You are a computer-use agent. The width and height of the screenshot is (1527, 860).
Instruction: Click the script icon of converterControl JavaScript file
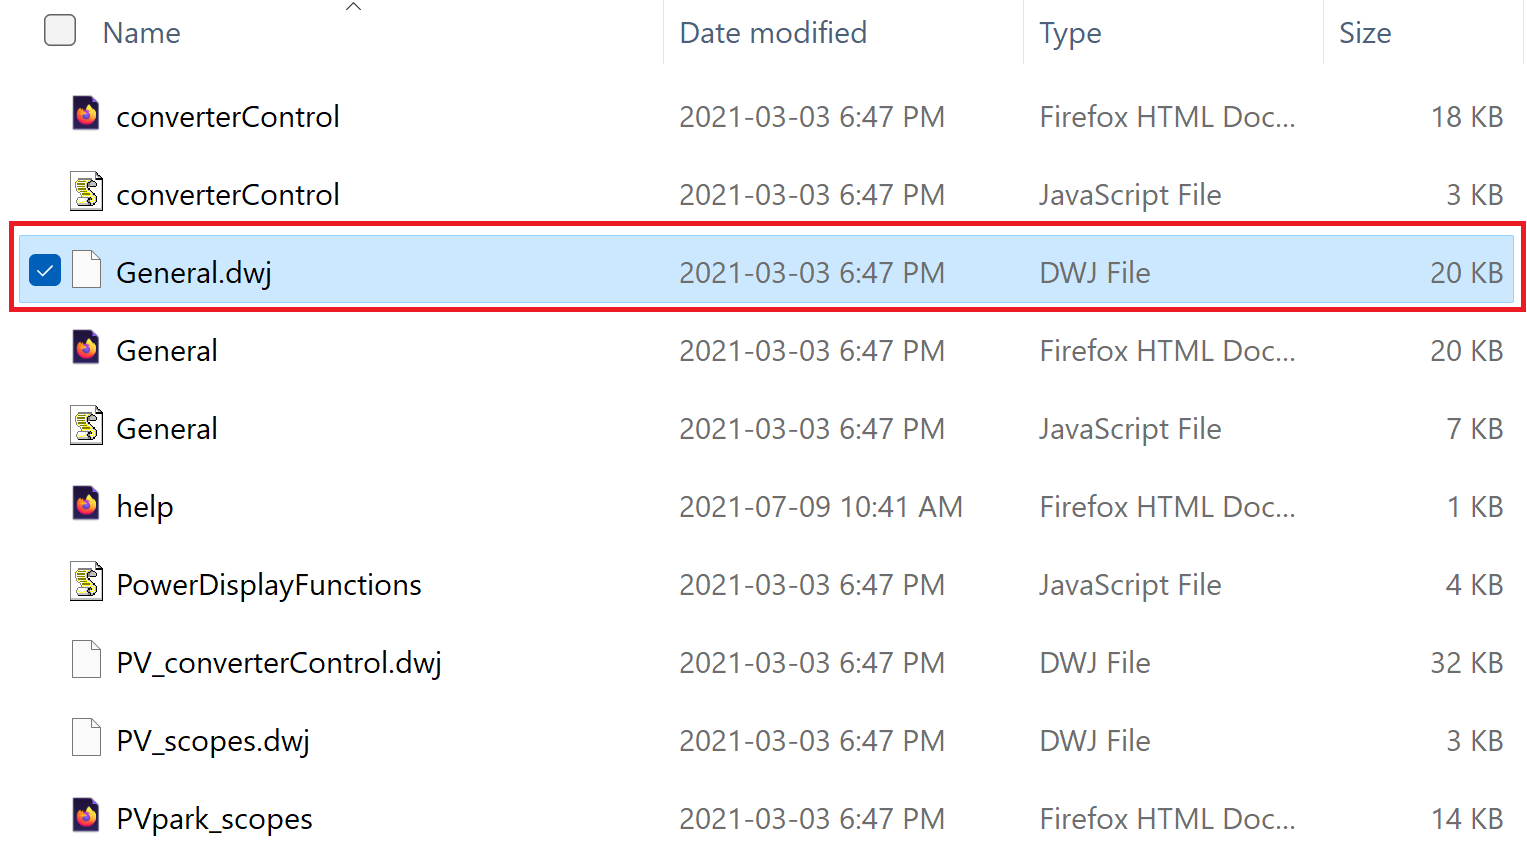click(x=87, y=191)
